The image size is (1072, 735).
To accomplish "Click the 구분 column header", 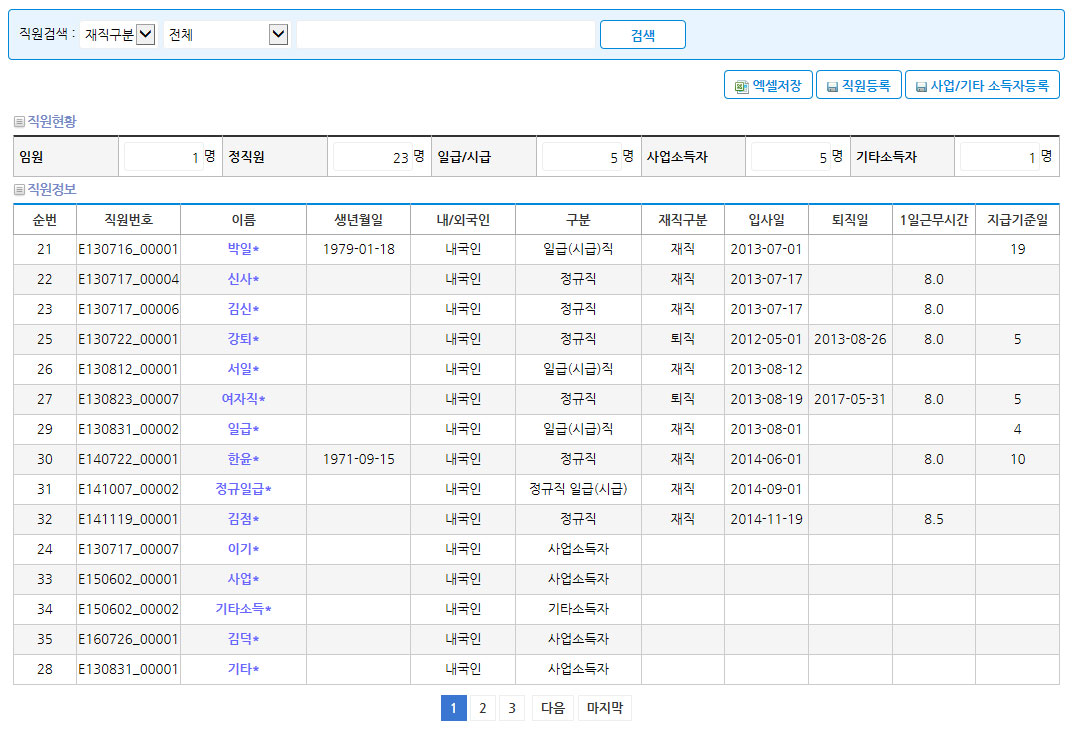I will [578, 220].
